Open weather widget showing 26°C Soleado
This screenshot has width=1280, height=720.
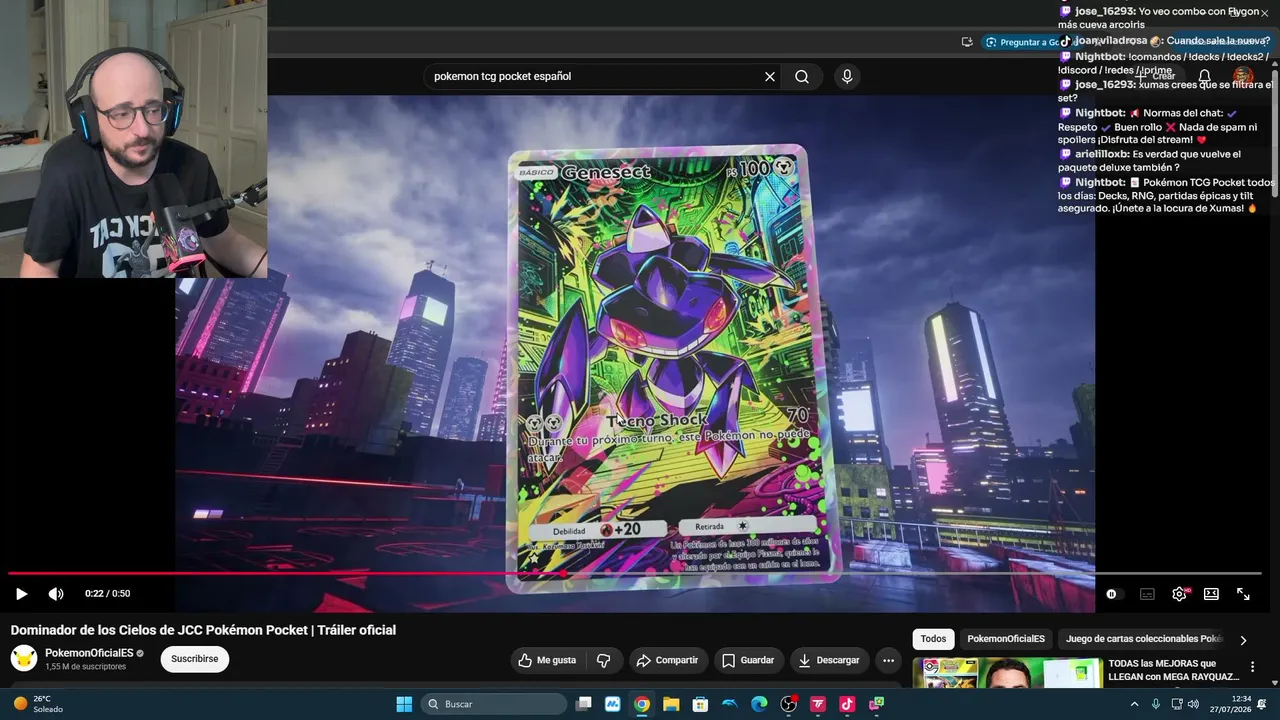38,704
